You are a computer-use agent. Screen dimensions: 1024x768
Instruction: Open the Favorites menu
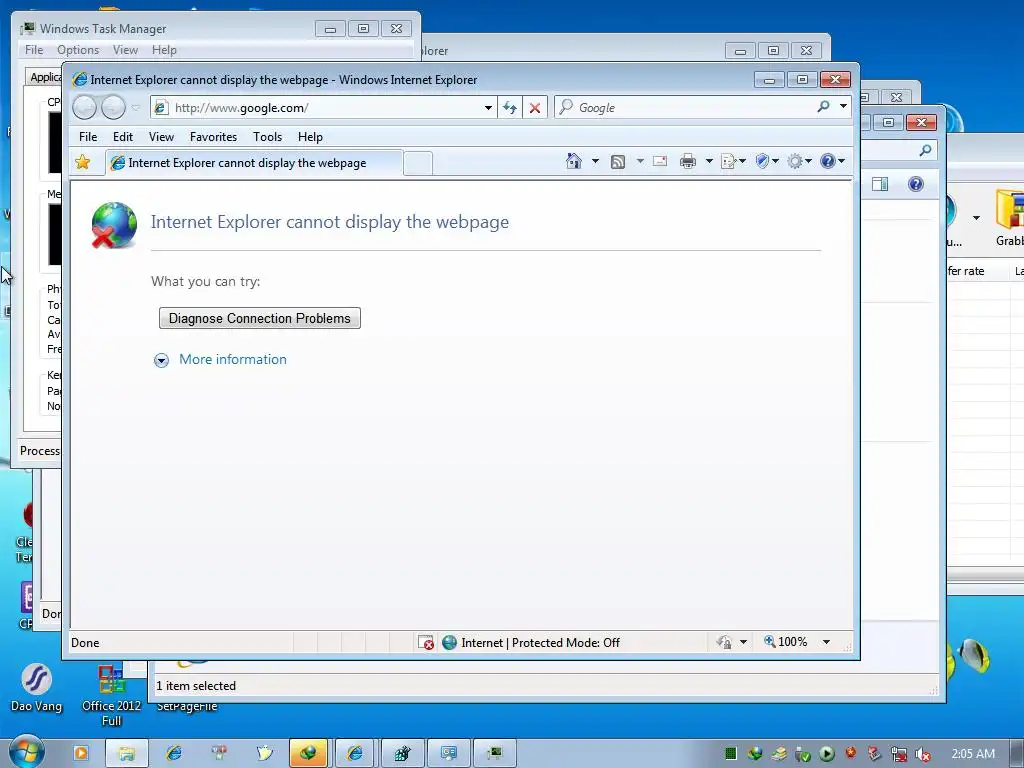pyautogui.click(x=214, y=137)
